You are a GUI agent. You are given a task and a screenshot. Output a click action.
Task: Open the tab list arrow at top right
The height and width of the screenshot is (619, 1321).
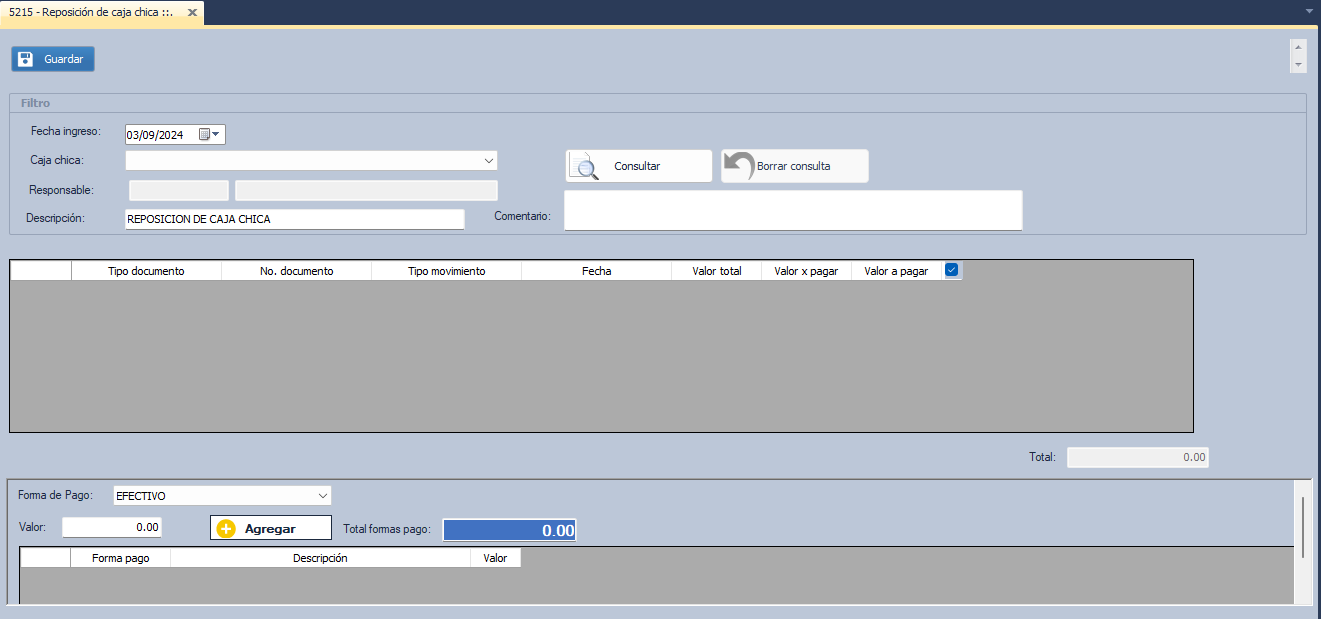click(x=1309, y=11)
